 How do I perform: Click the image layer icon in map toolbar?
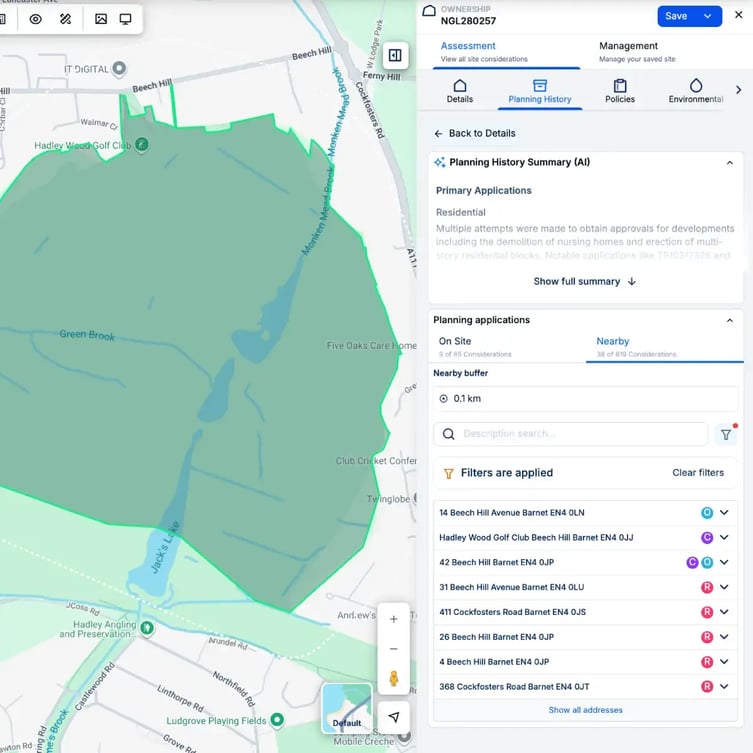click(x=101, y=19)
